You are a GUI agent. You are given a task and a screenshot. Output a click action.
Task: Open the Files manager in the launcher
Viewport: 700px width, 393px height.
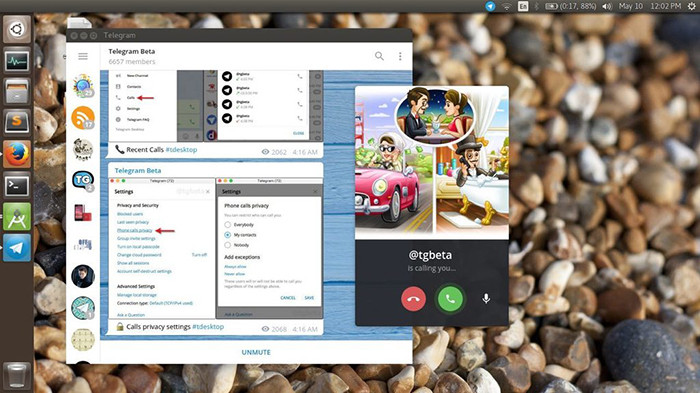pyautogui.click(x=17, y=92)
